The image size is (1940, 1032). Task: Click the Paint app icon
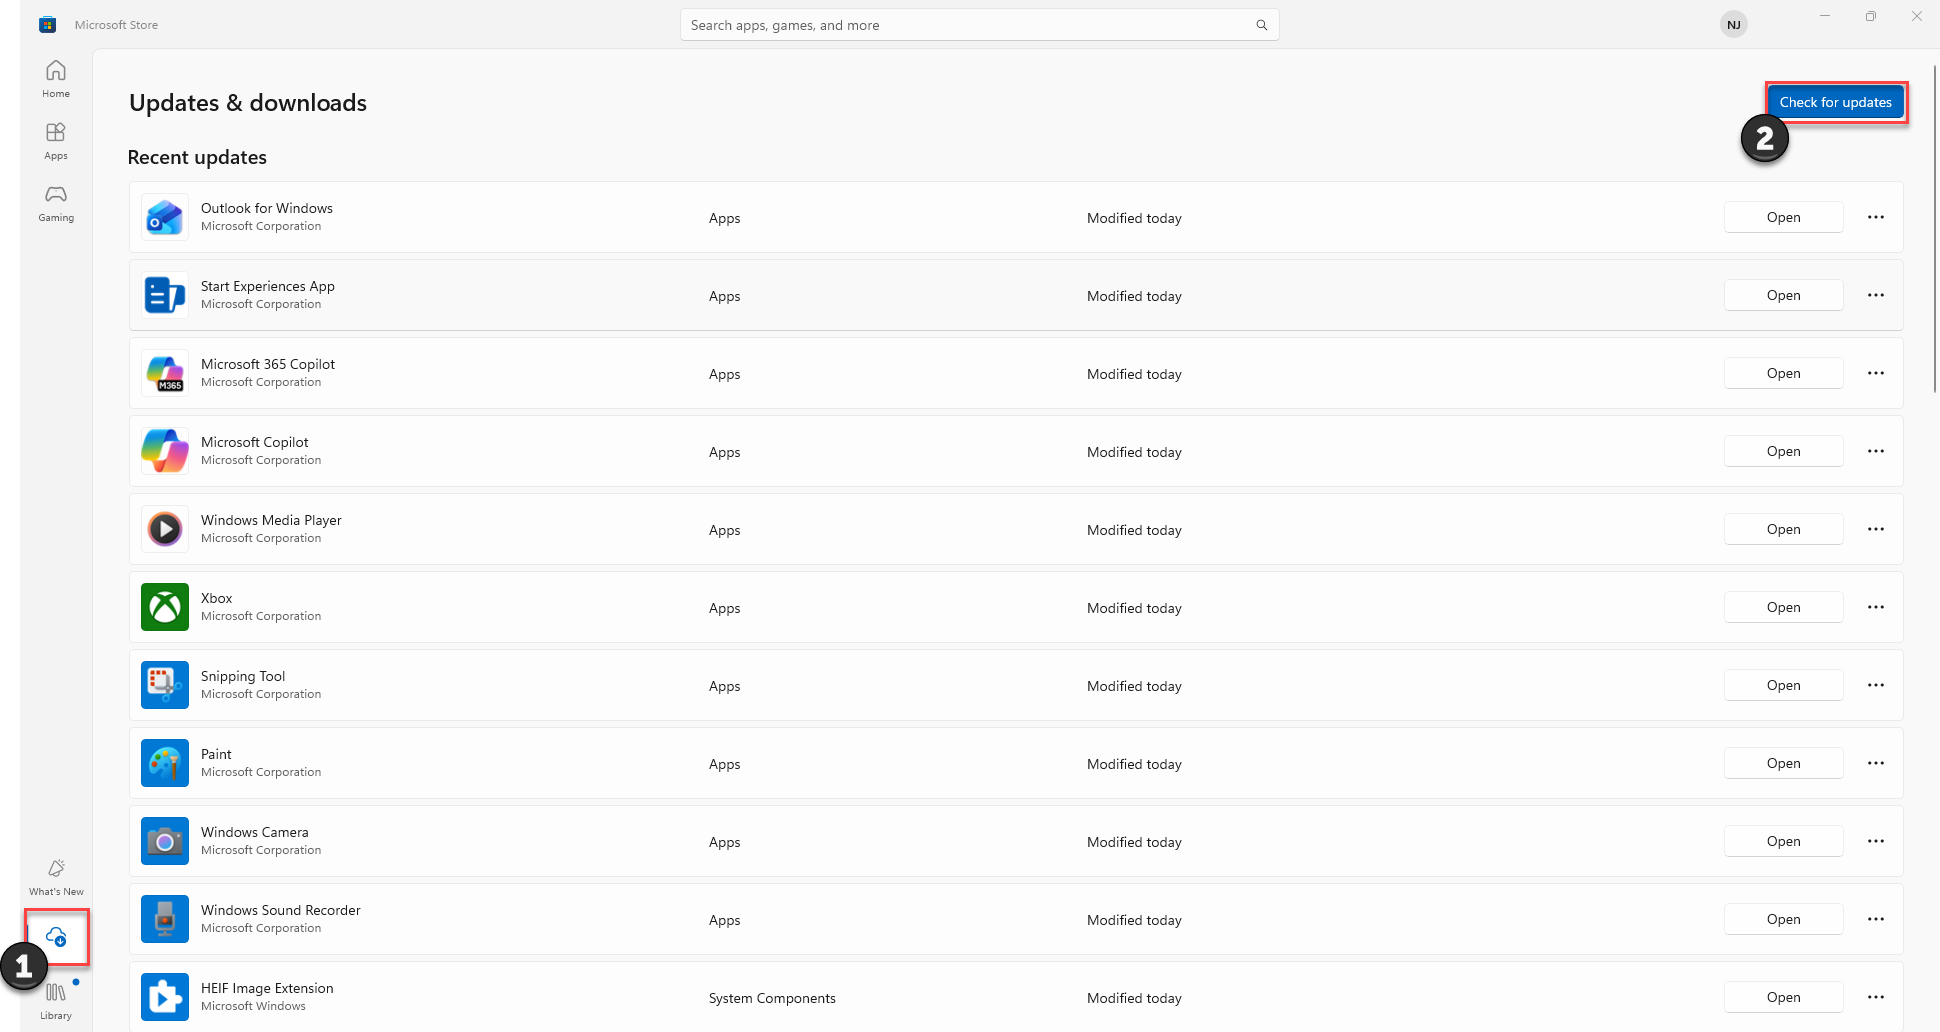click(165, 763)
